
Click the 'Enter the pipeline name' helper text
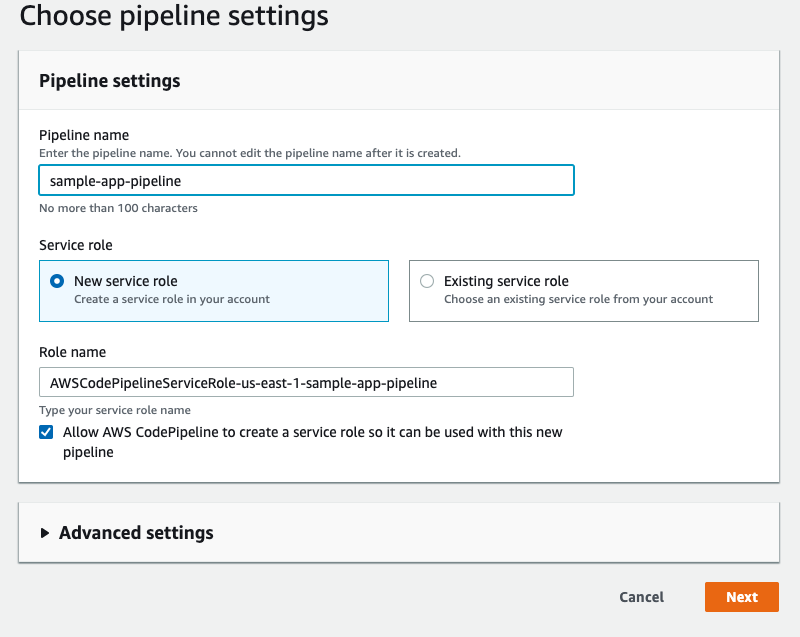[249, 153]
